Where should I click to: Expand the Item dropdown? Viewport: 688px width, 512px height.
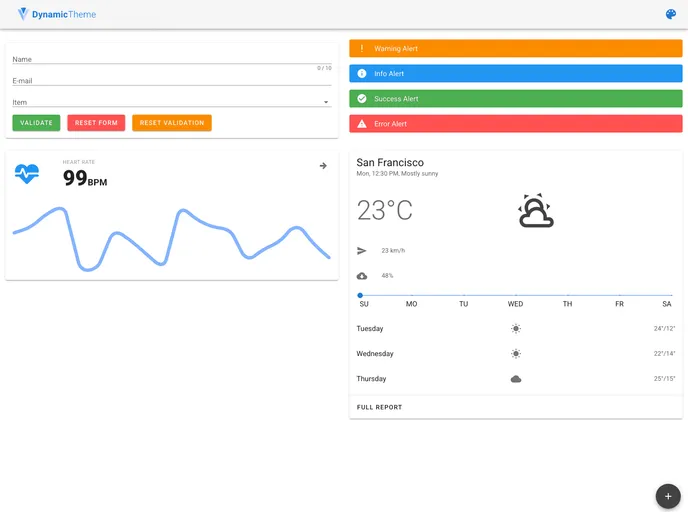coord(326,102)
